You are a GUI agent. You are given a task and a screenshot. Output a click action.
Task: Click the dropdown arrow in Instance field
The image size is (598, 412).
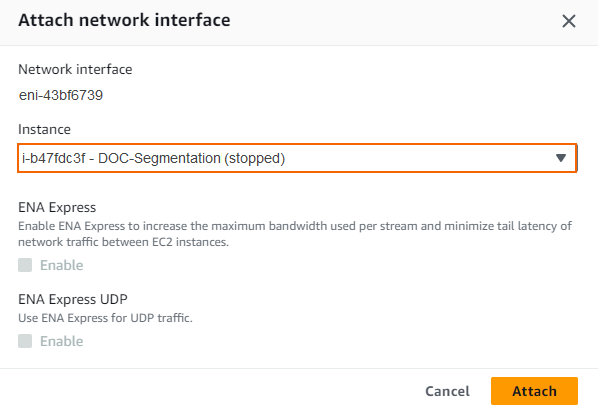561,158
